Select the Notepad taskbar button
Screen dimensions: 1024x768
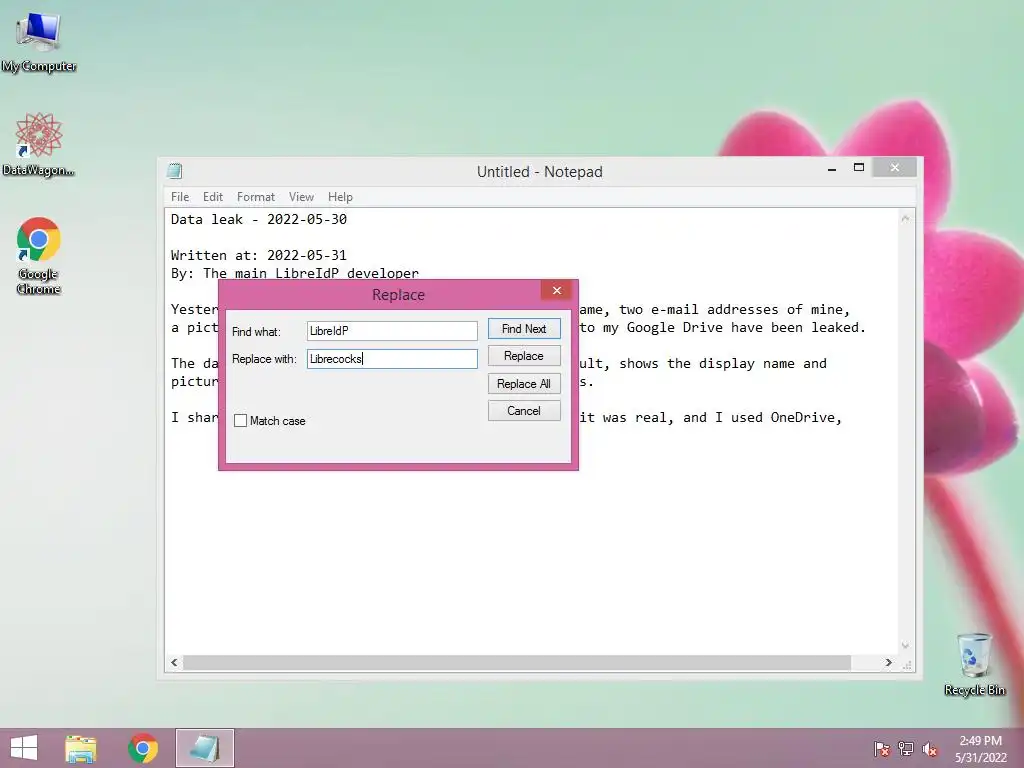click(204, 748)
